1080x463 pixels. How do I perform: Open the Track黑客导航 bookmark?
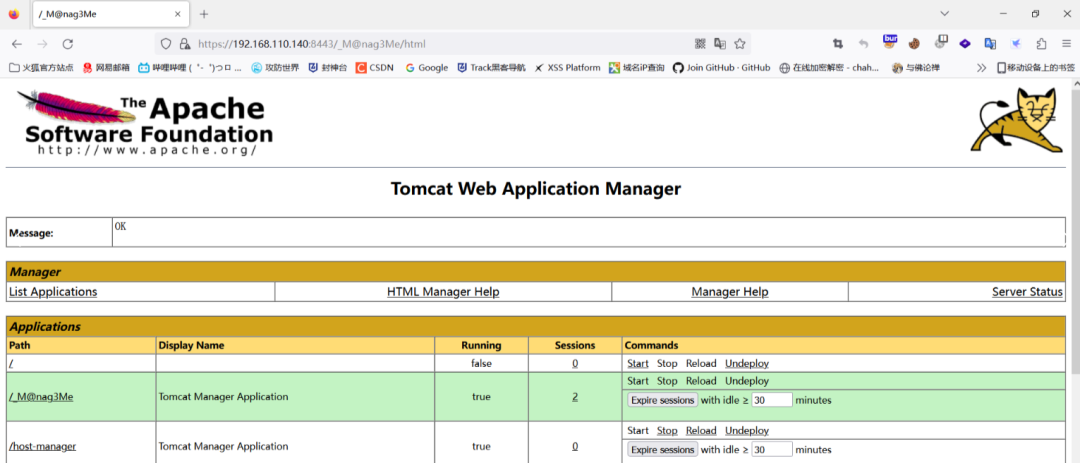click(x=491, y=68)
